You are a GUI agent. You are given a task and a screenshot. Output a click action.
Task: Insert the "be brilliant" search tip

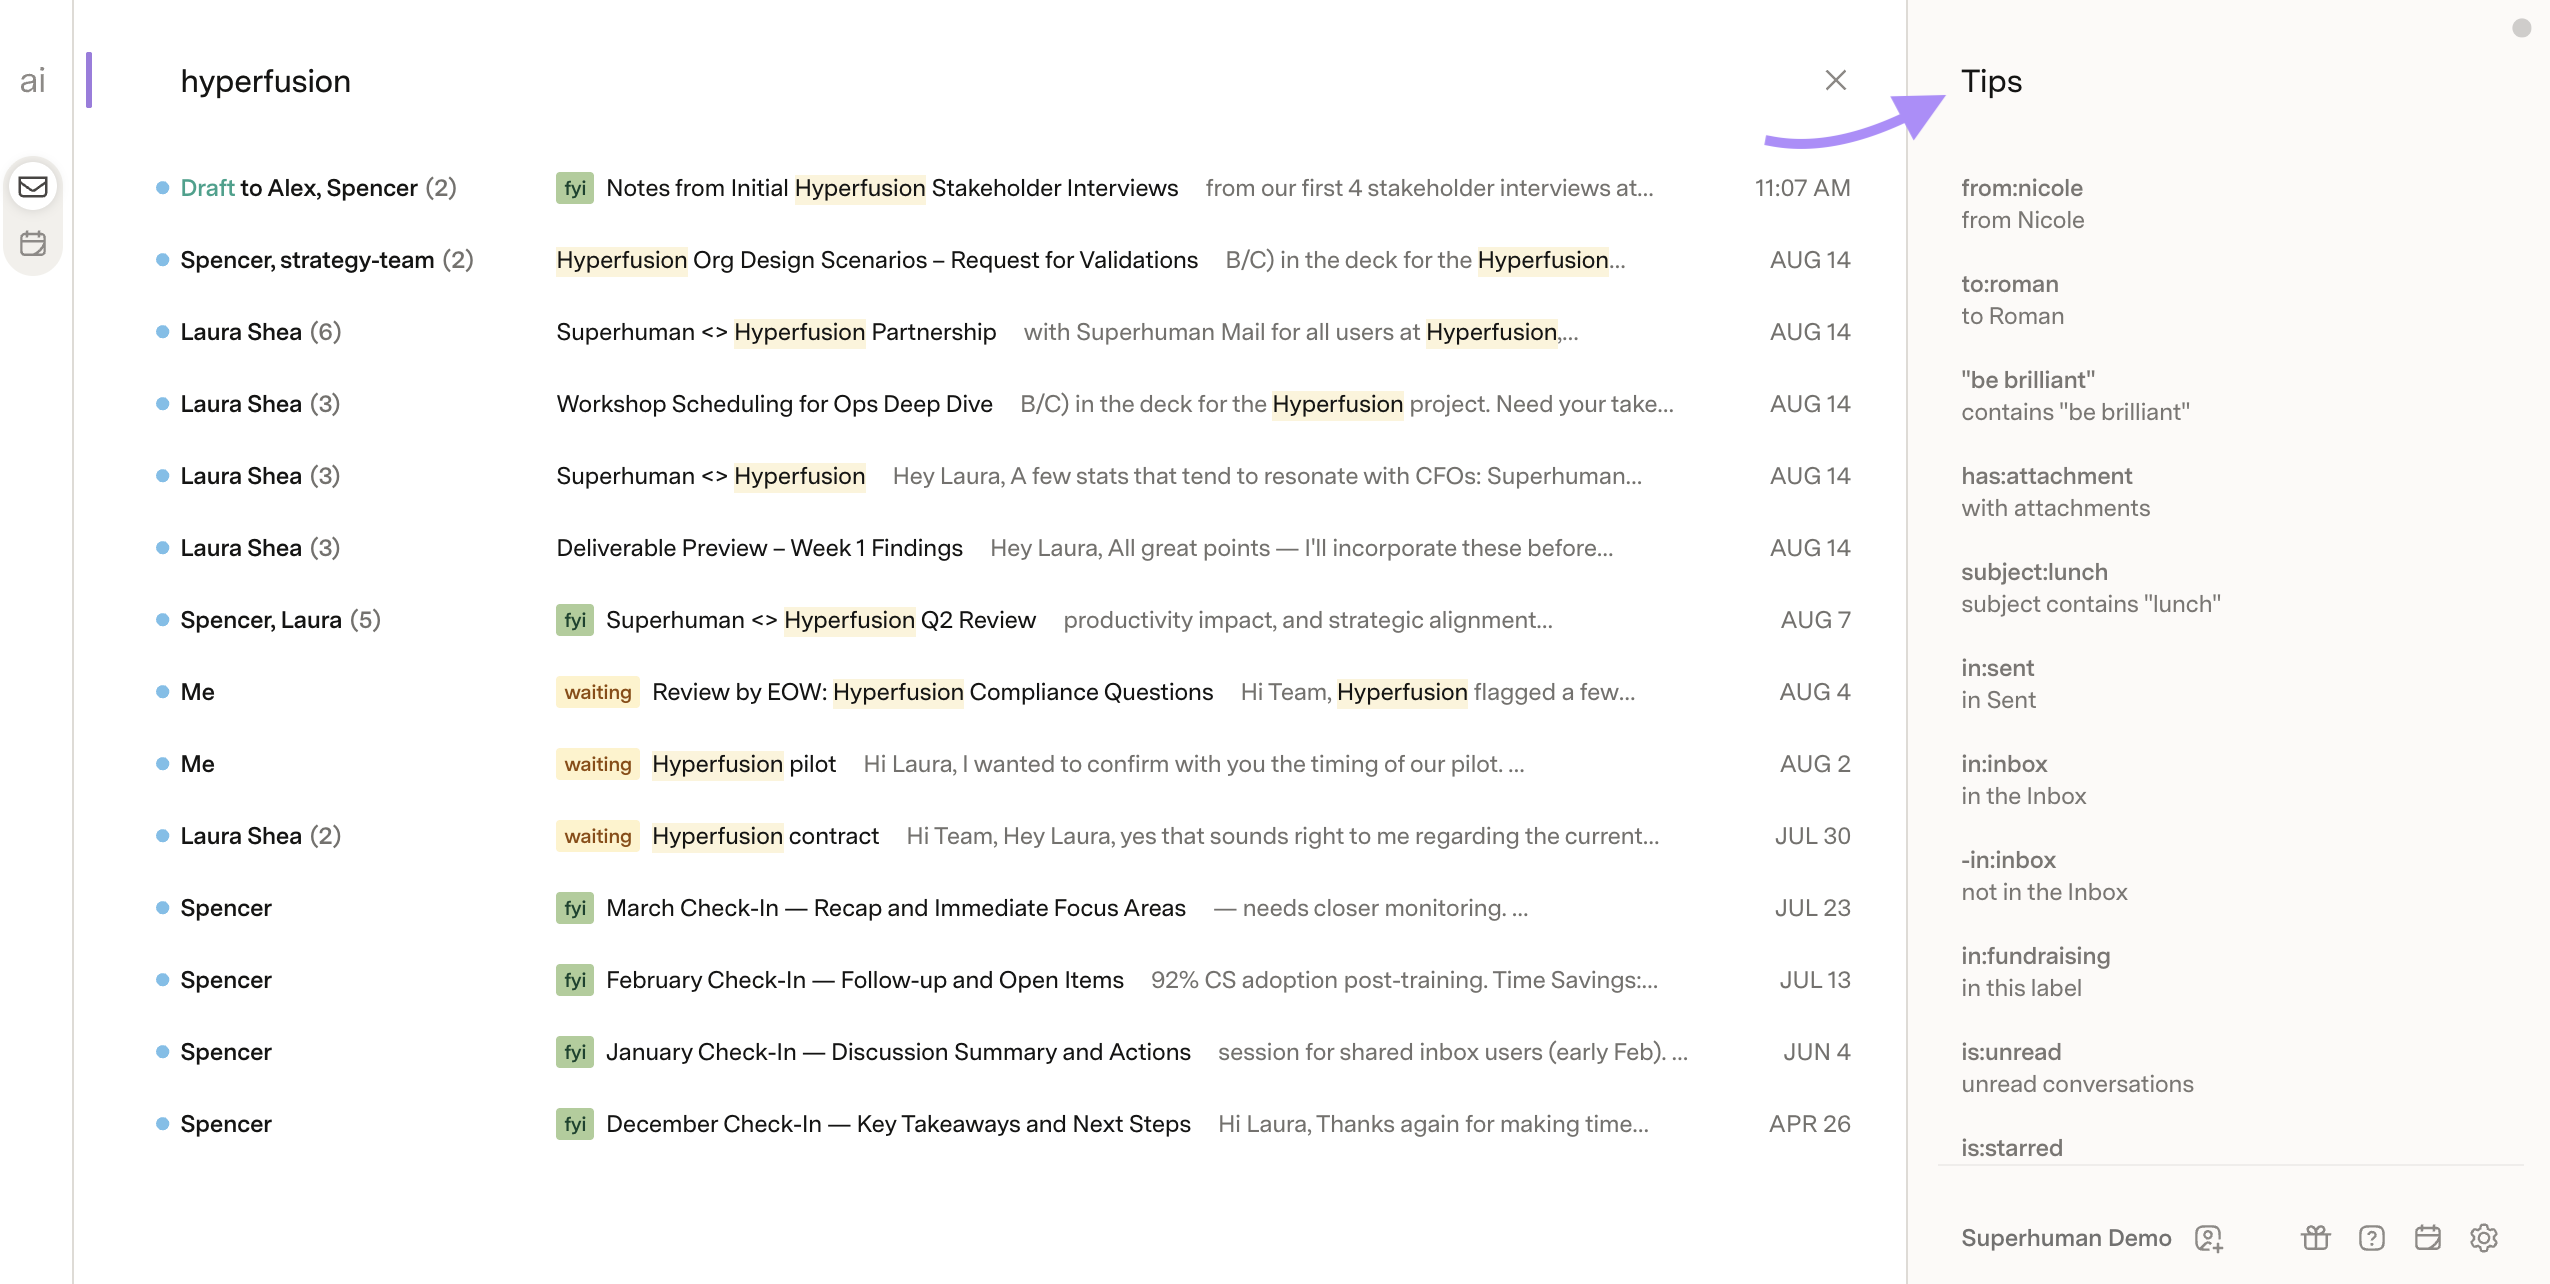2075,396
